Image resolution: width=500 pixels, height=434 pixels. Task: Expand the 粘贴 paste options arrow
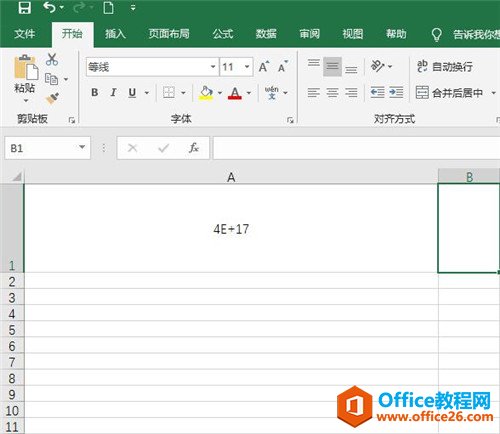(26, 100)
